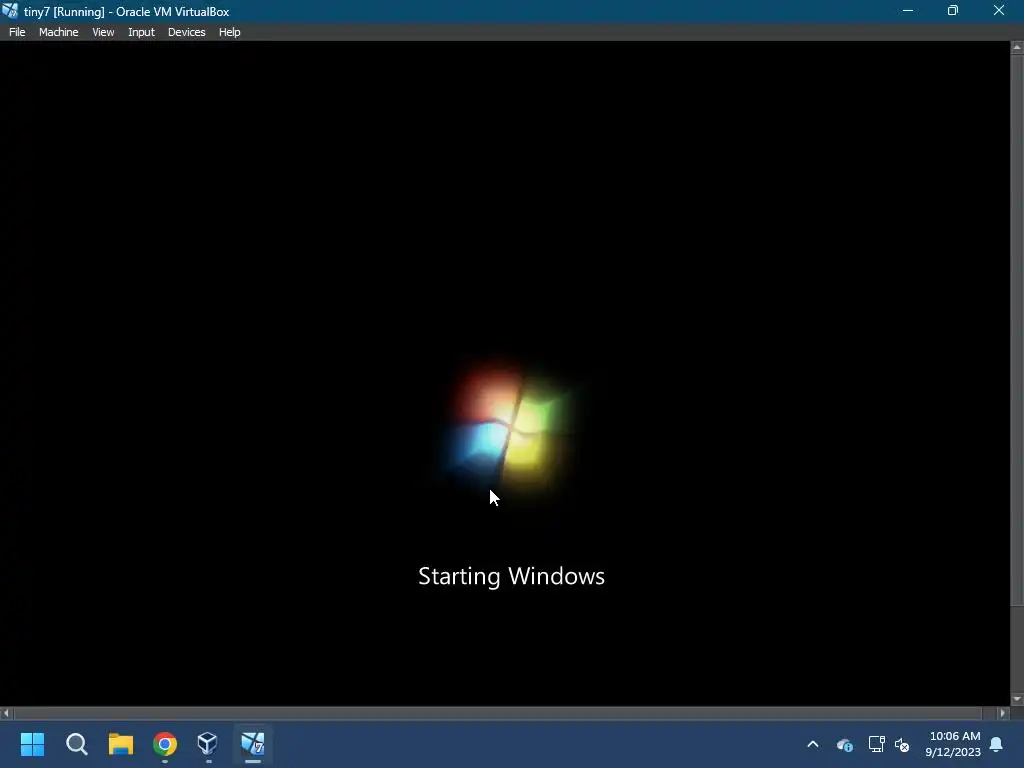The height and width of the screenshot is (768, 1024).
Task: Open the Machine menu
Action: [x=58, y=32]
